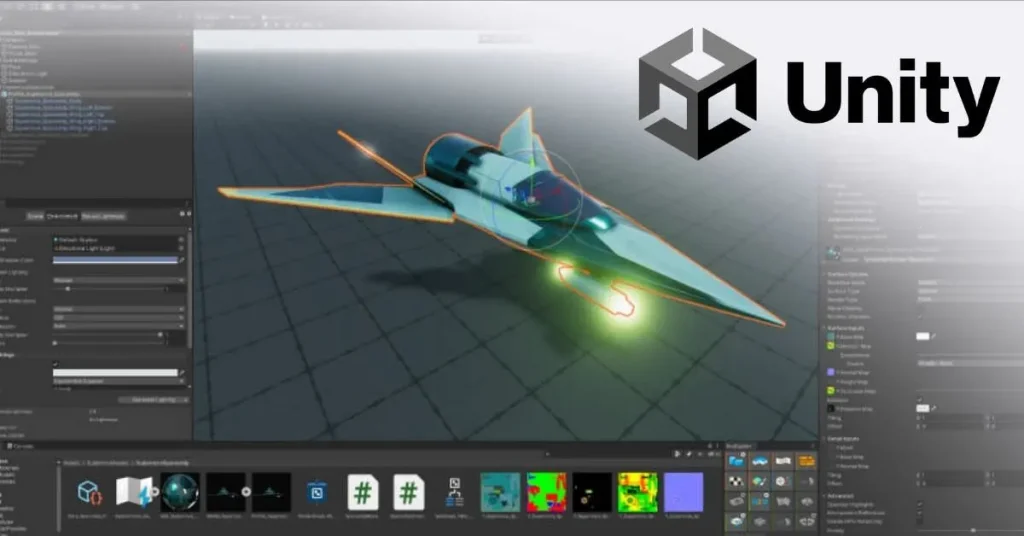Click the blue shield-shaped pipeline asset
Image resolution: width=1024 pixels, height=536 pixels.
317,492
